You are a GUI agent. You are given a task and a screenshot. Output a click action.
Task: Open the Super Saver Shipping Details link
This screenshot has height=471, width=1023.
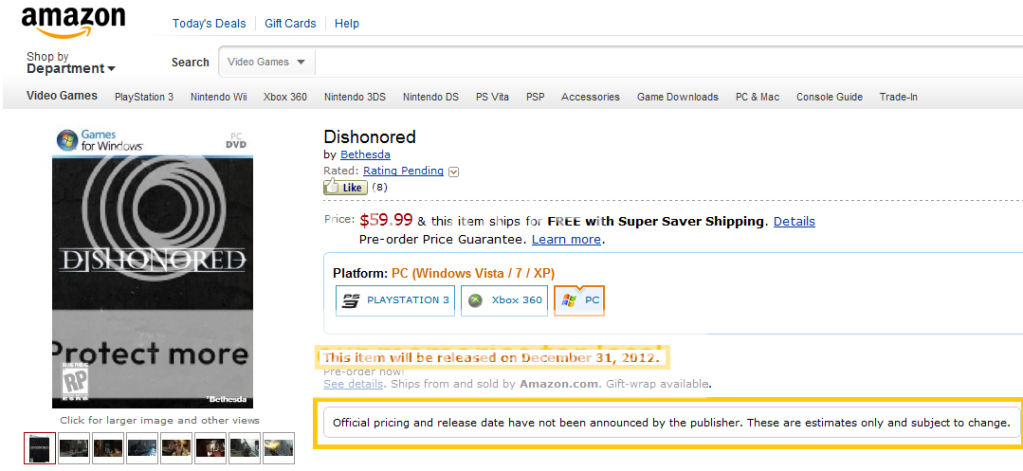click(794, 221)
